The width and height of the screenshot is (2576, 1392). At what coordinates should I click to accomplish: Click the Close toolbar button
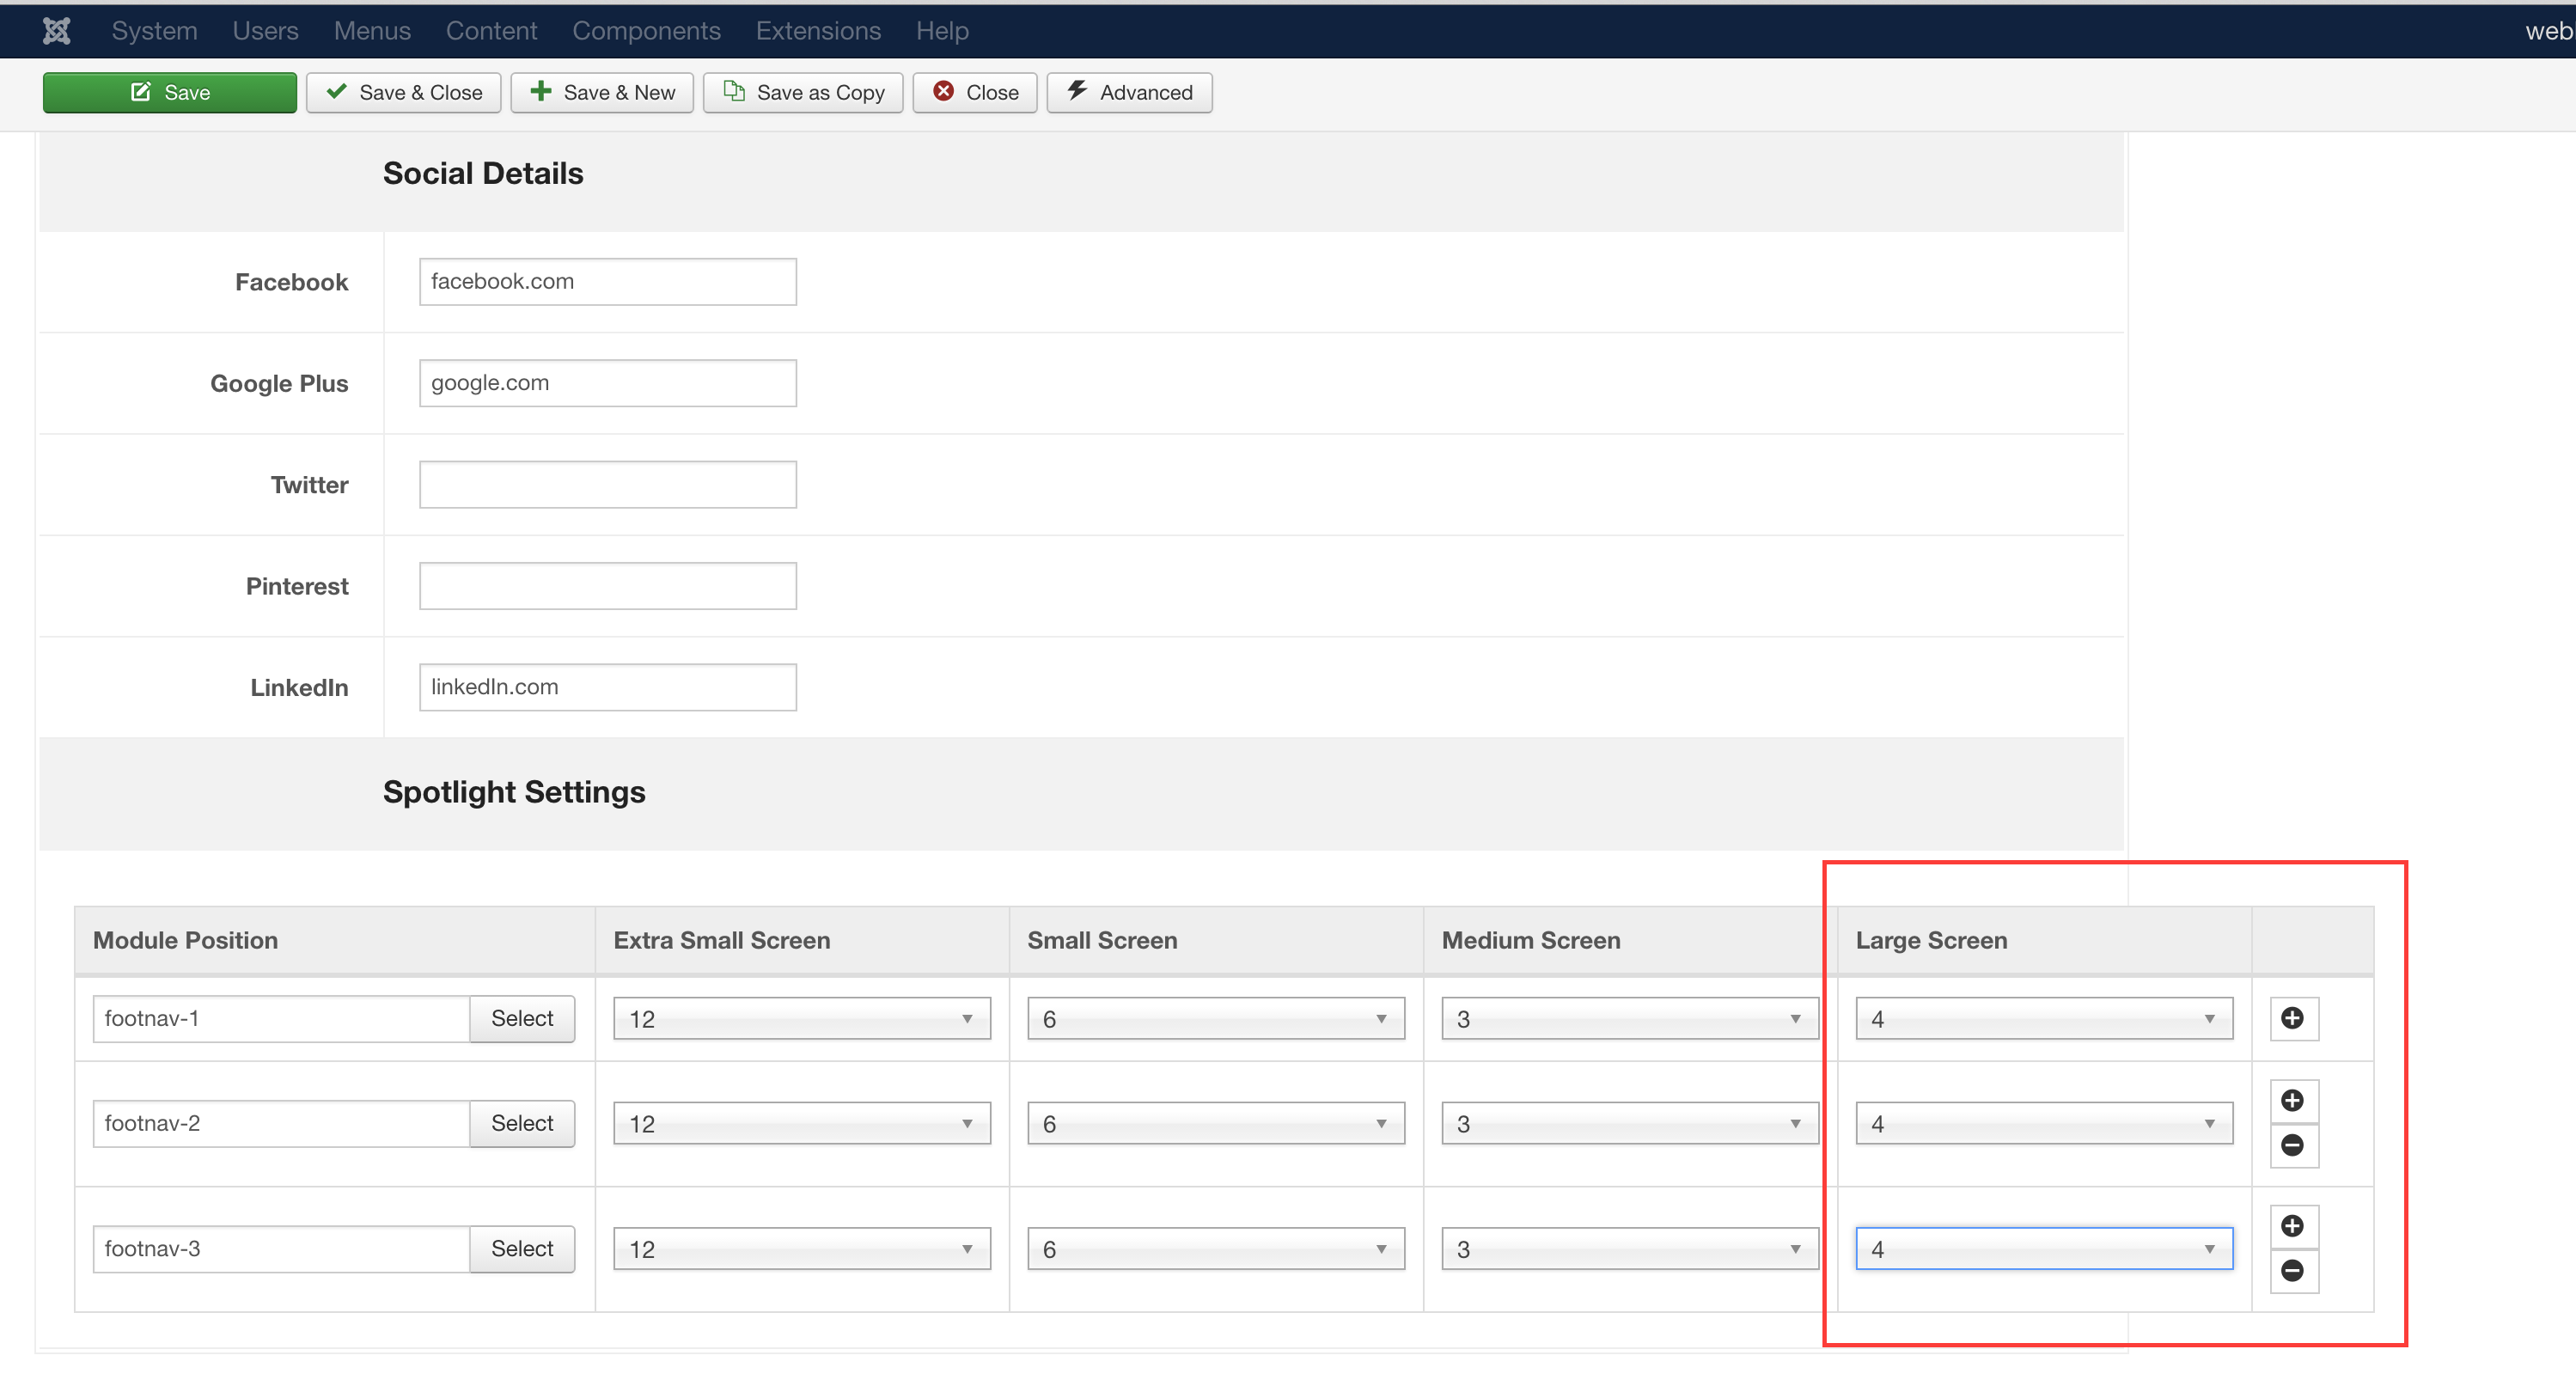[975, 92]
